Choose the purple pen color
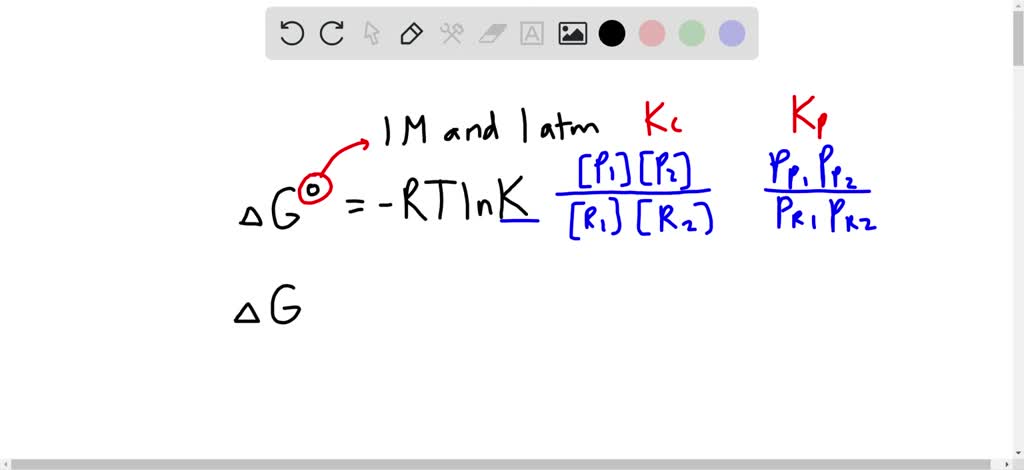This screenshot has width=1024, height=470. pos(731,33)
